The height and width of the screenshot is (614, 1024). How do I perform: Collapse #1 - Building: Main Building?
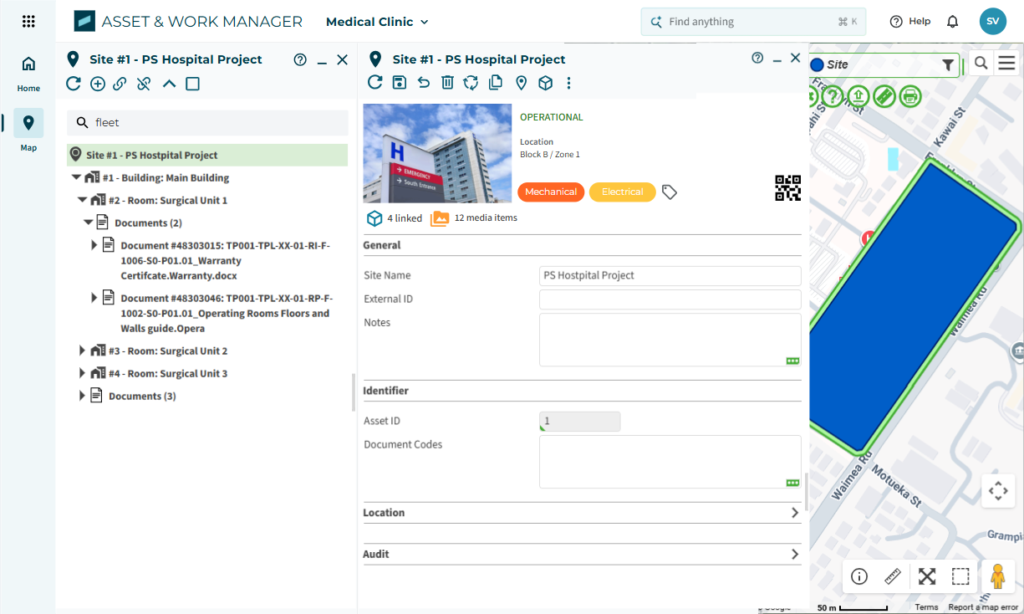76,177
